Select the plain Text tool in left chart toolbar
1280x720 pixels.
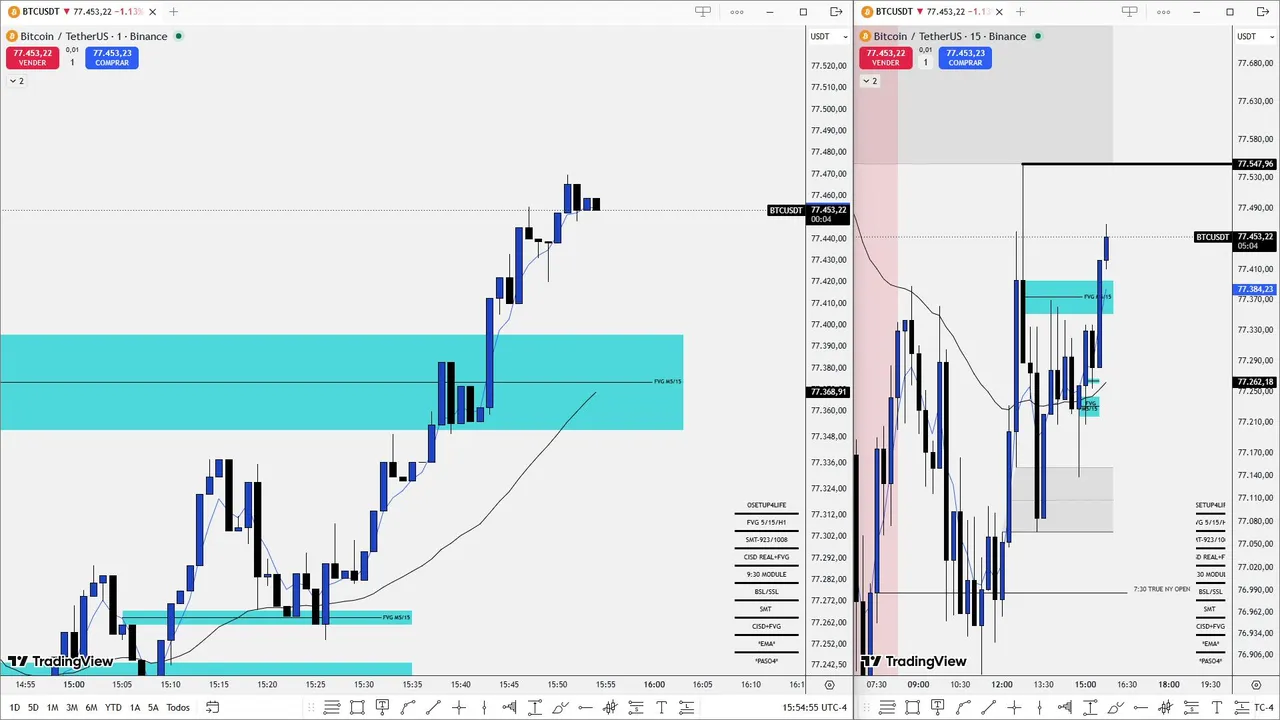pyautogui.click(x=661, y=707)
